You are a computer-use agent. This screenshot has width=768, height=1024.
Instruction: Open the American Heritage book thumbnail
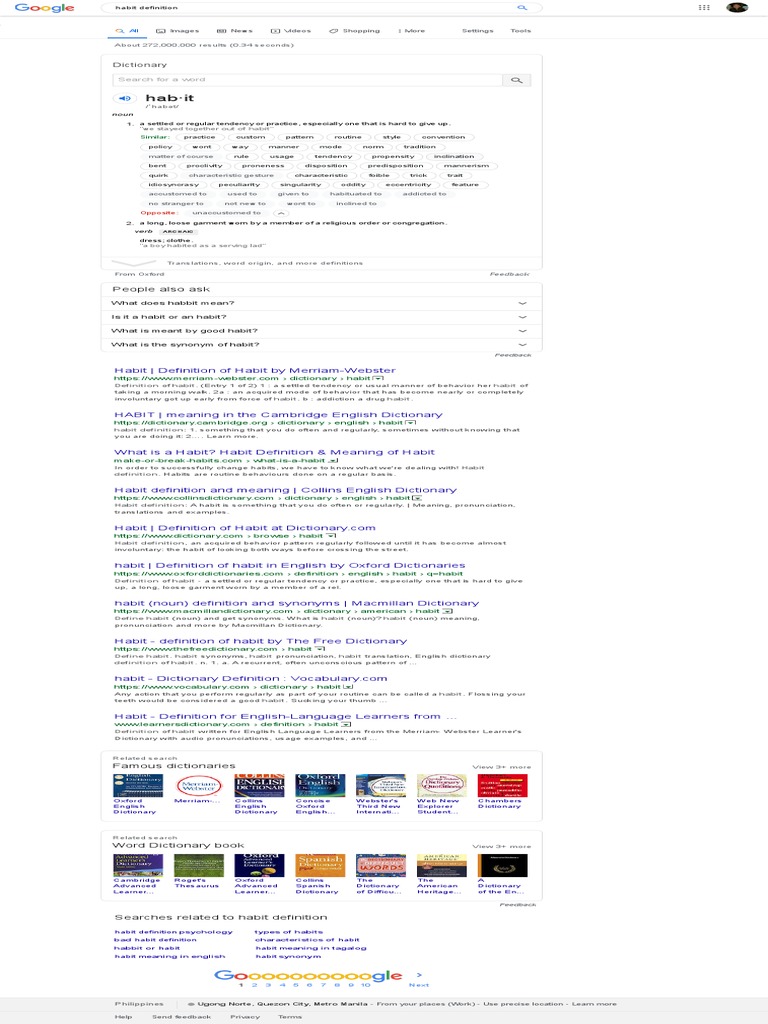click(x=441, y=865)
